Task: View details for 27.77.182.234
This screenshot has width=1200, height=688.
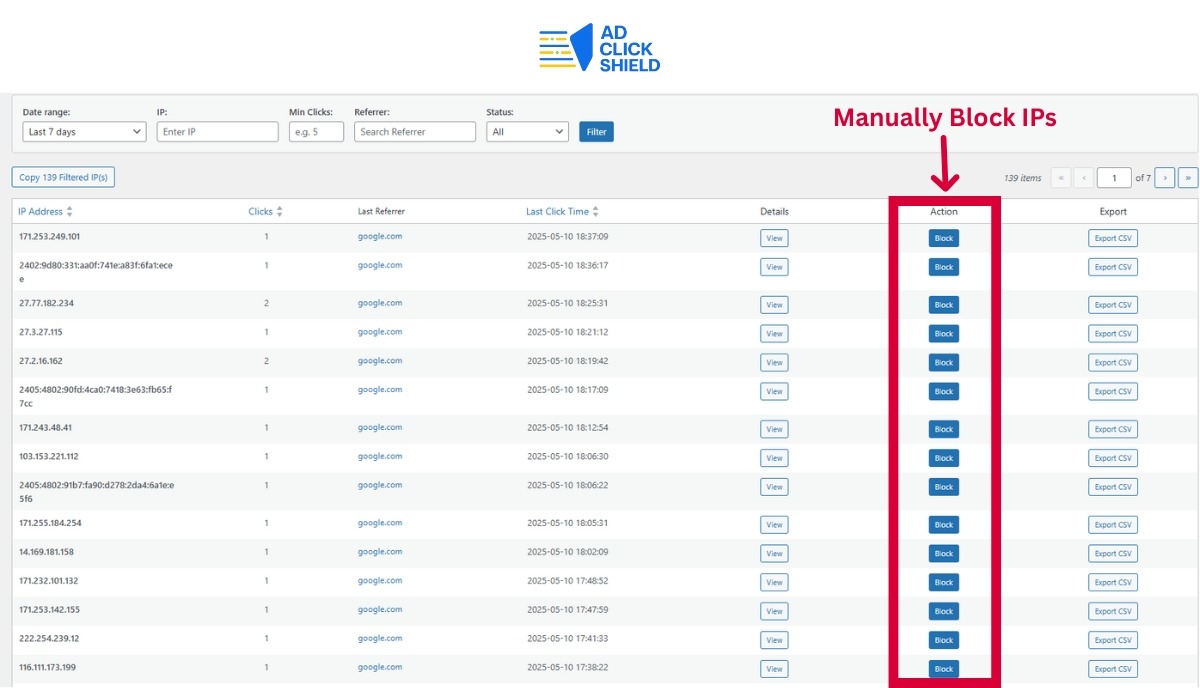Action: [774, 305]
